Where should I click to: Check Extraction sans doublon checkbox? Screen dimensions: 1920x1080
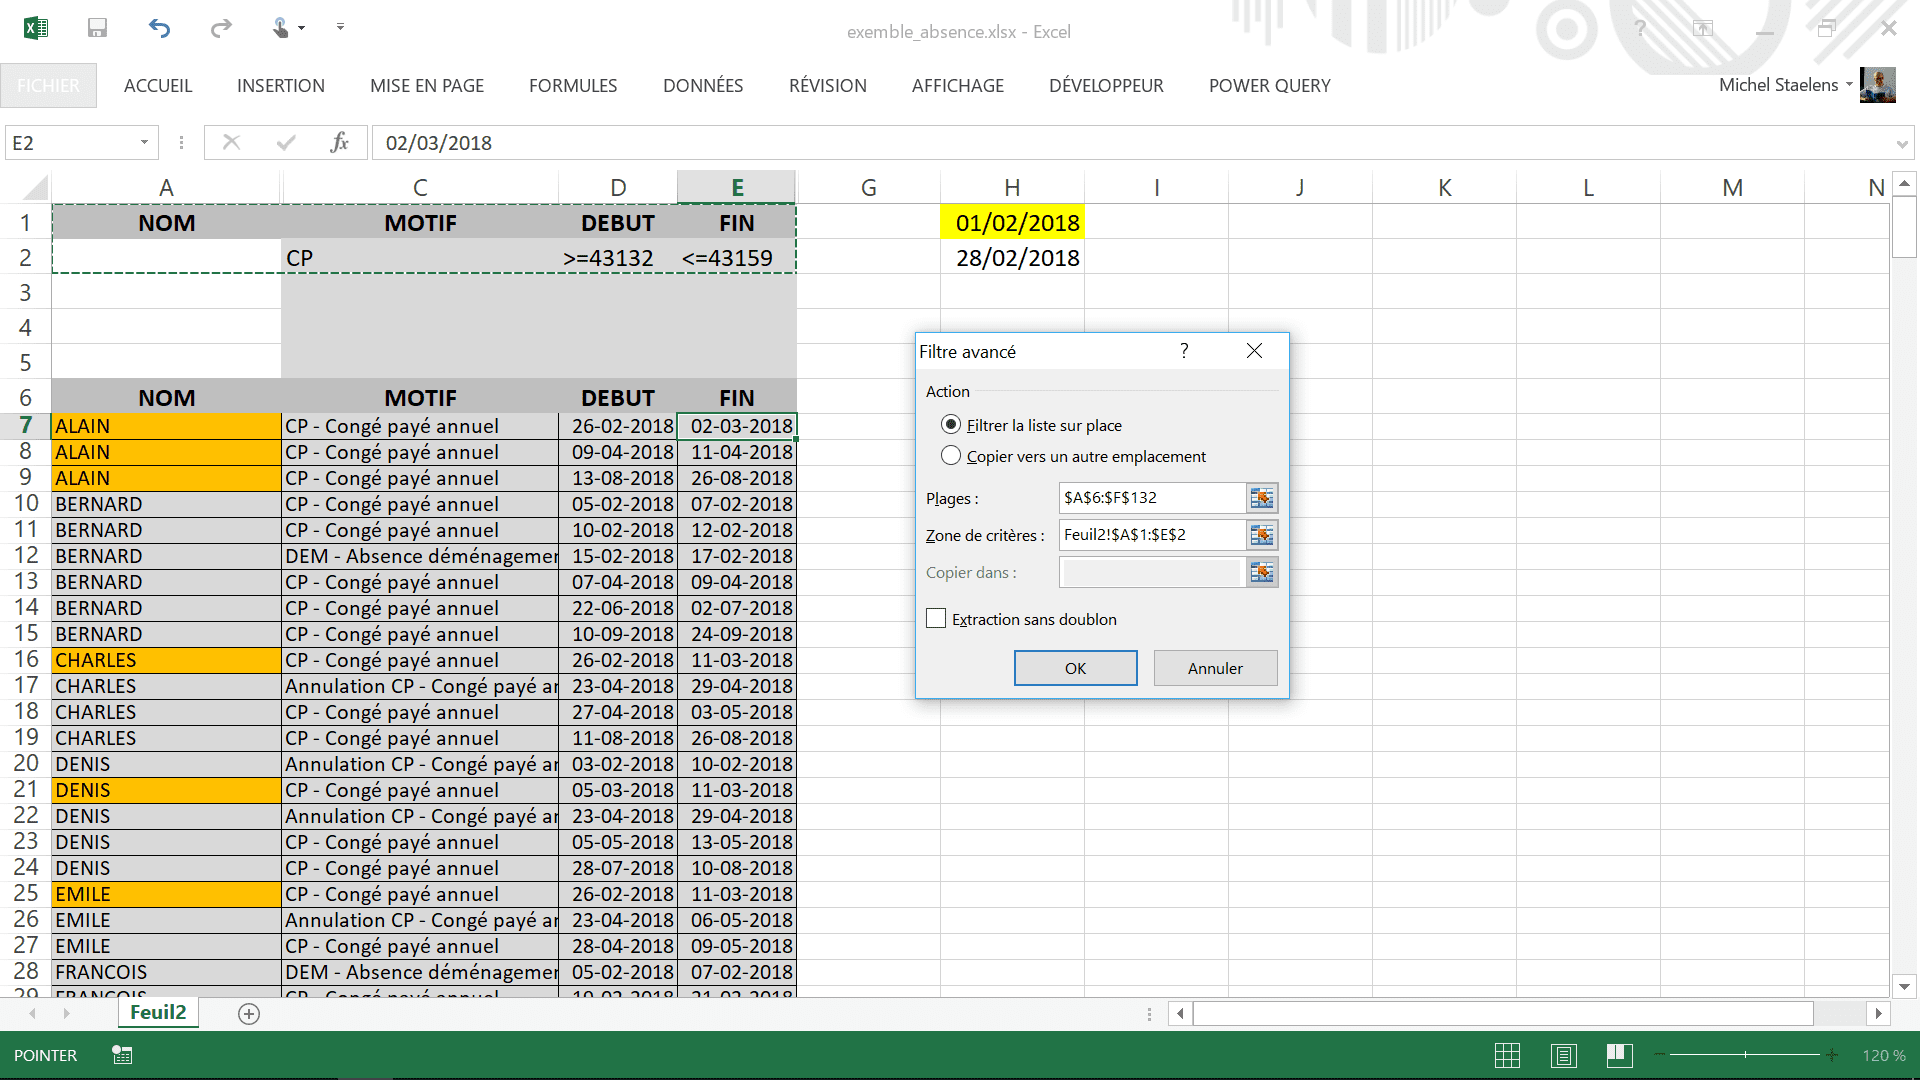pyautogui.click(x=936, y=619)
